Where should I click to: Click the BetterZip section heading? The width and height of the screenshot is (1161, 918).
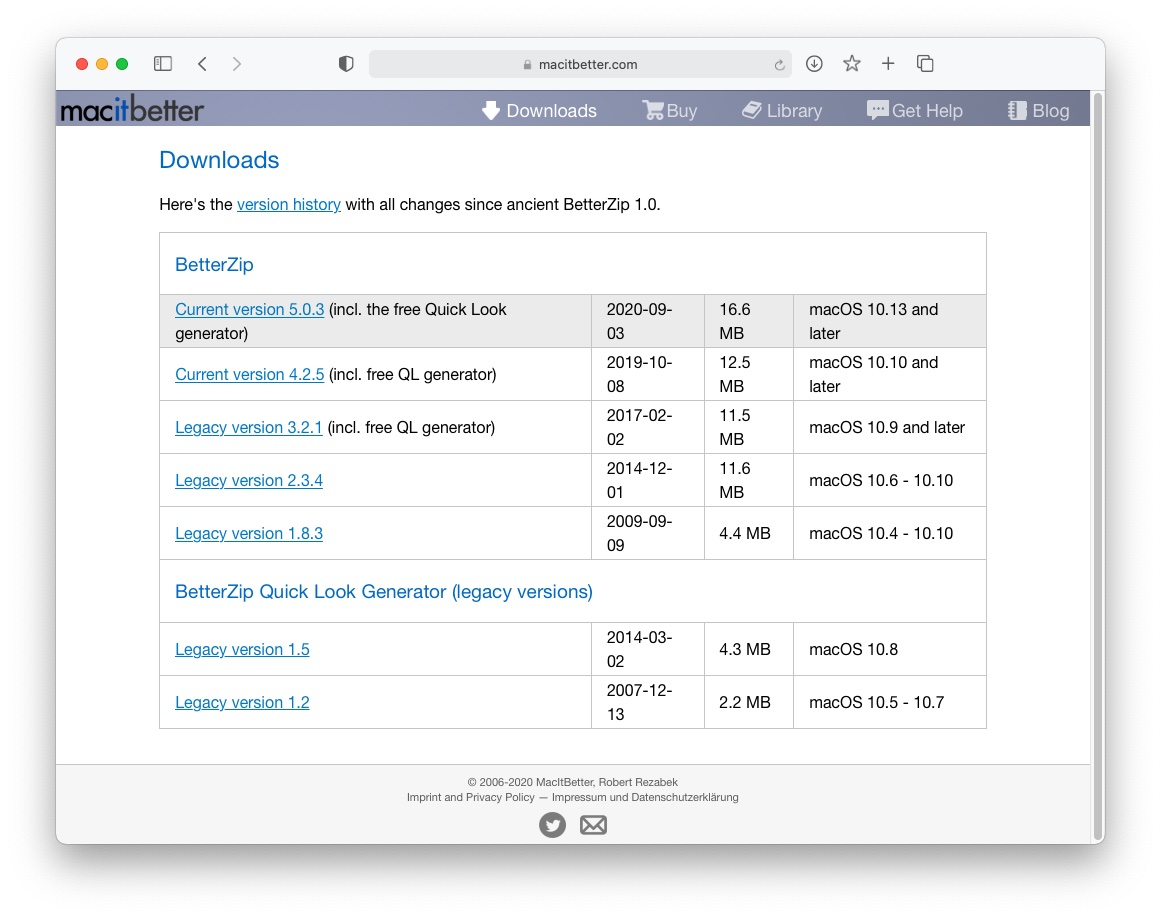214,264
